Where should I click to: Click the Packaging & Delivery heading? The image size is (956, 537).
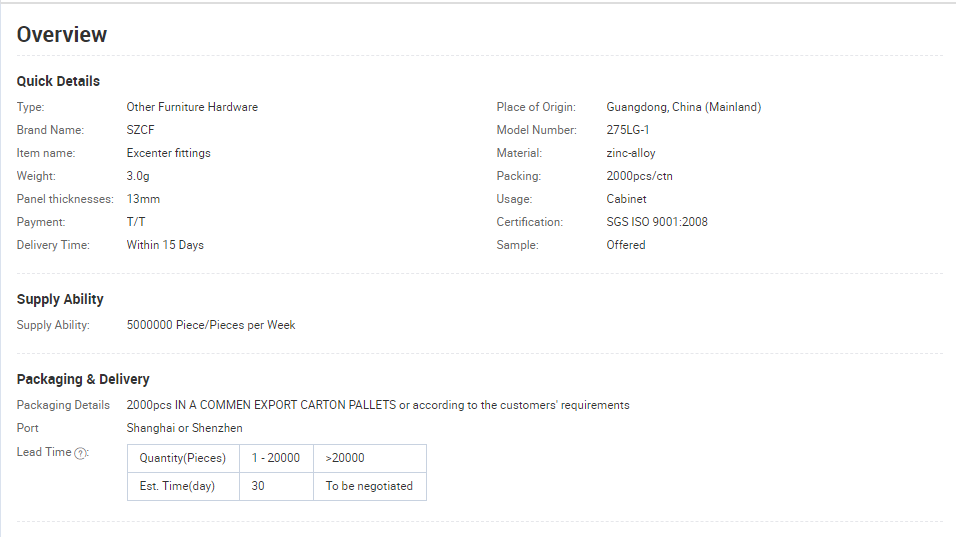[x=83, y=379]
